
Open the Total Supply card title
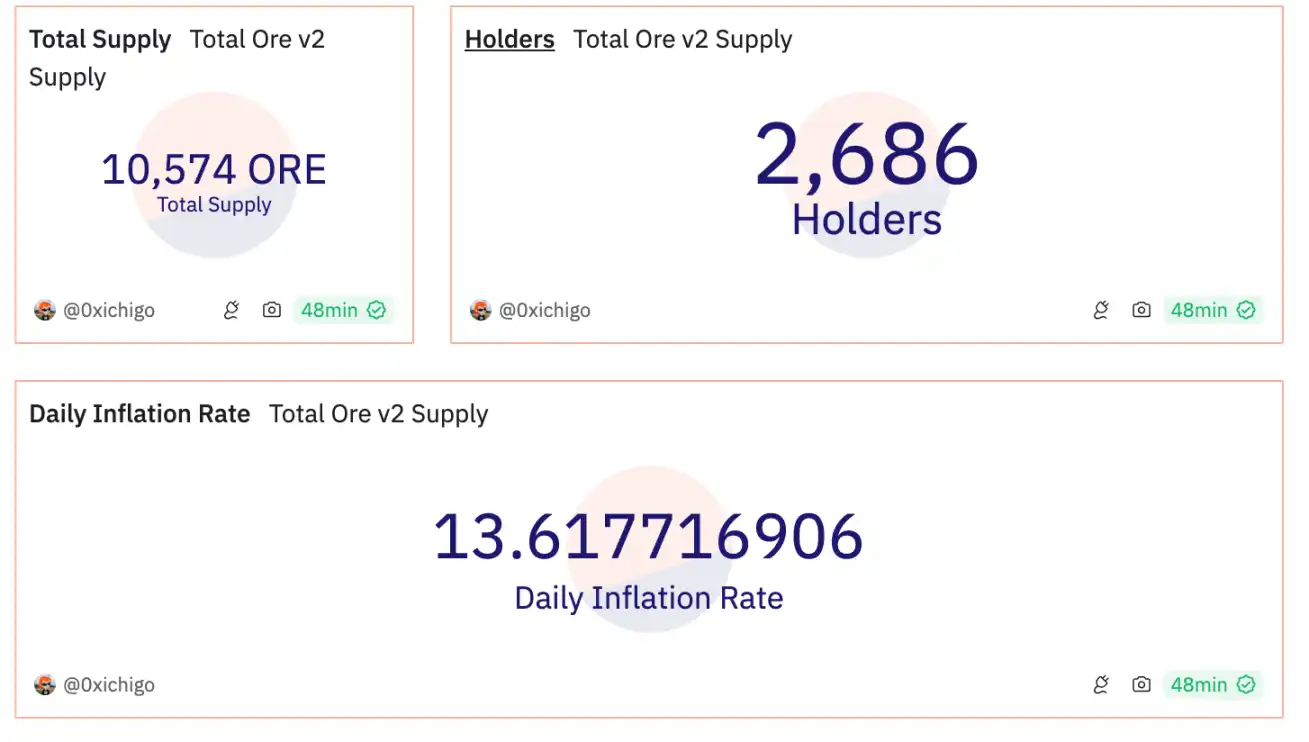[x=100, y=40]
